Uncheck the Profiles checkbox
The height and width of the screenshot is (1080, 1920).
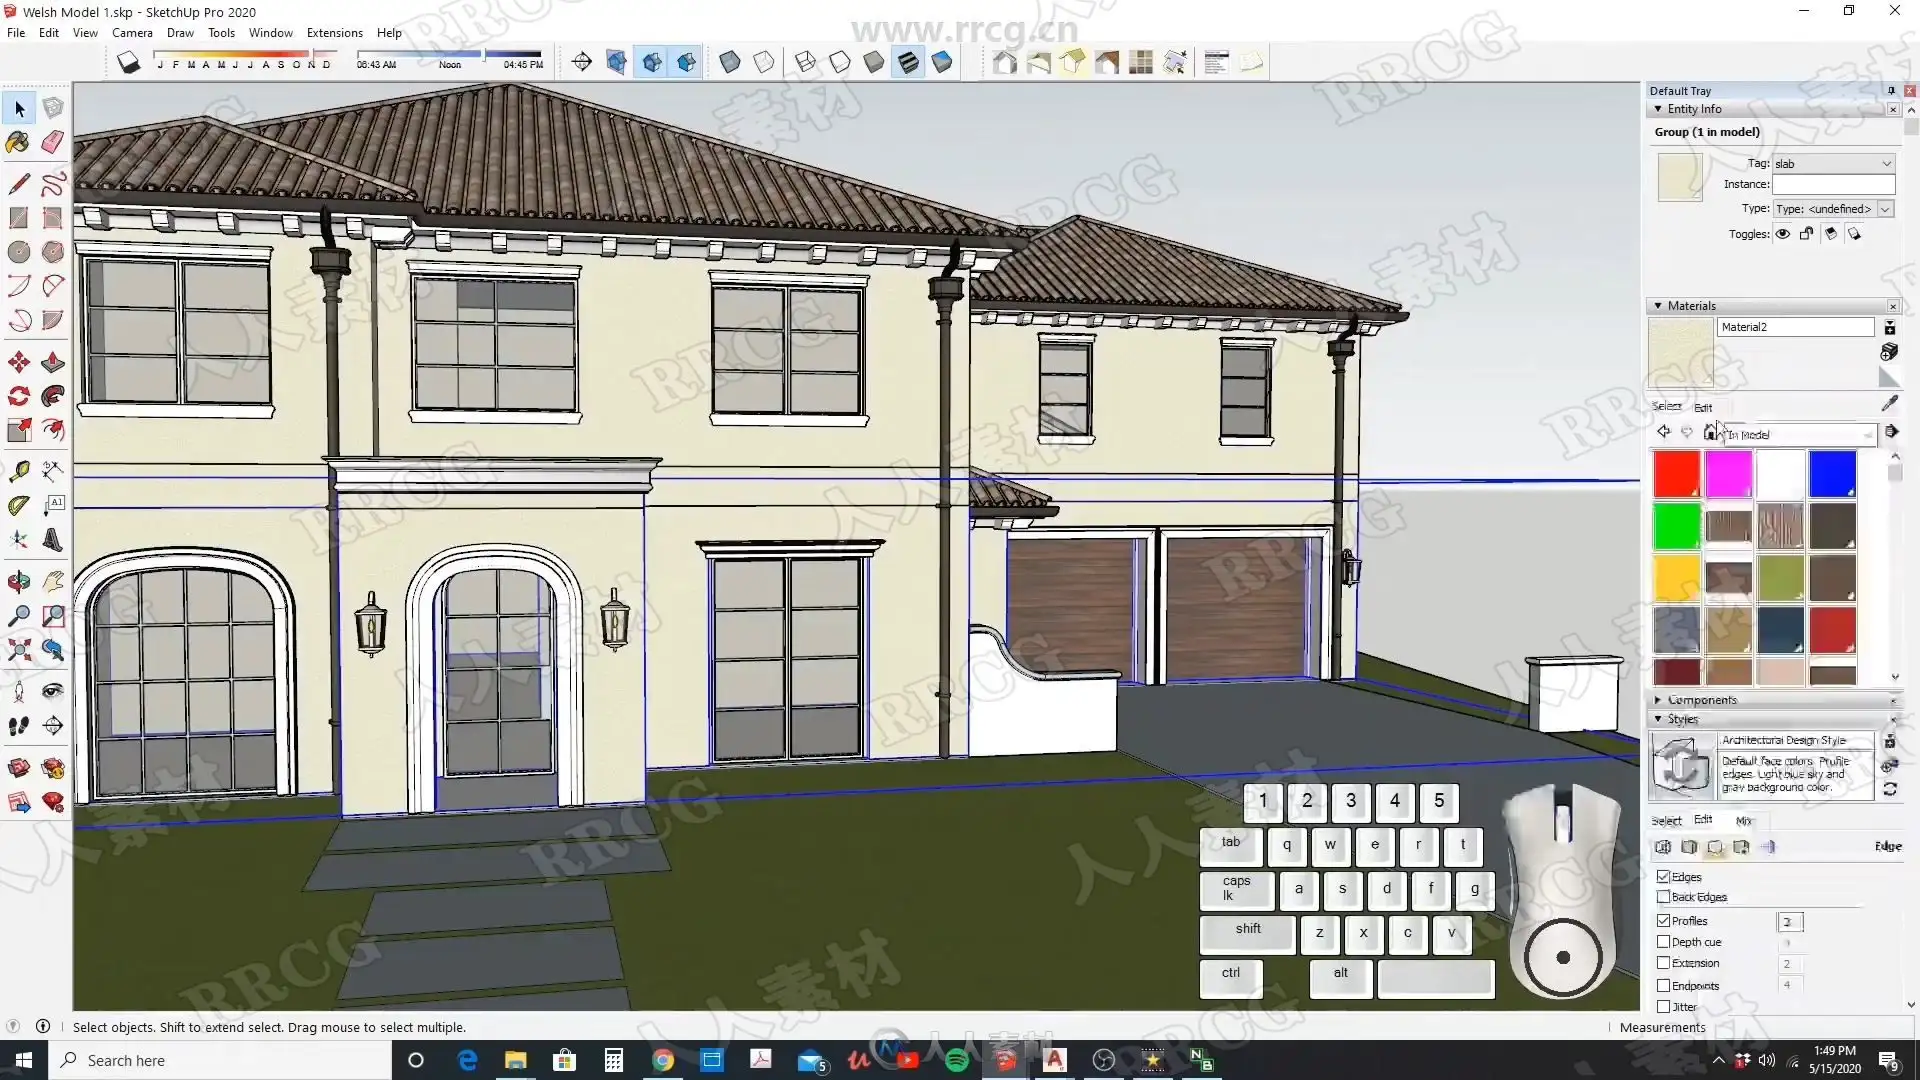click(x=1664, y=920)
